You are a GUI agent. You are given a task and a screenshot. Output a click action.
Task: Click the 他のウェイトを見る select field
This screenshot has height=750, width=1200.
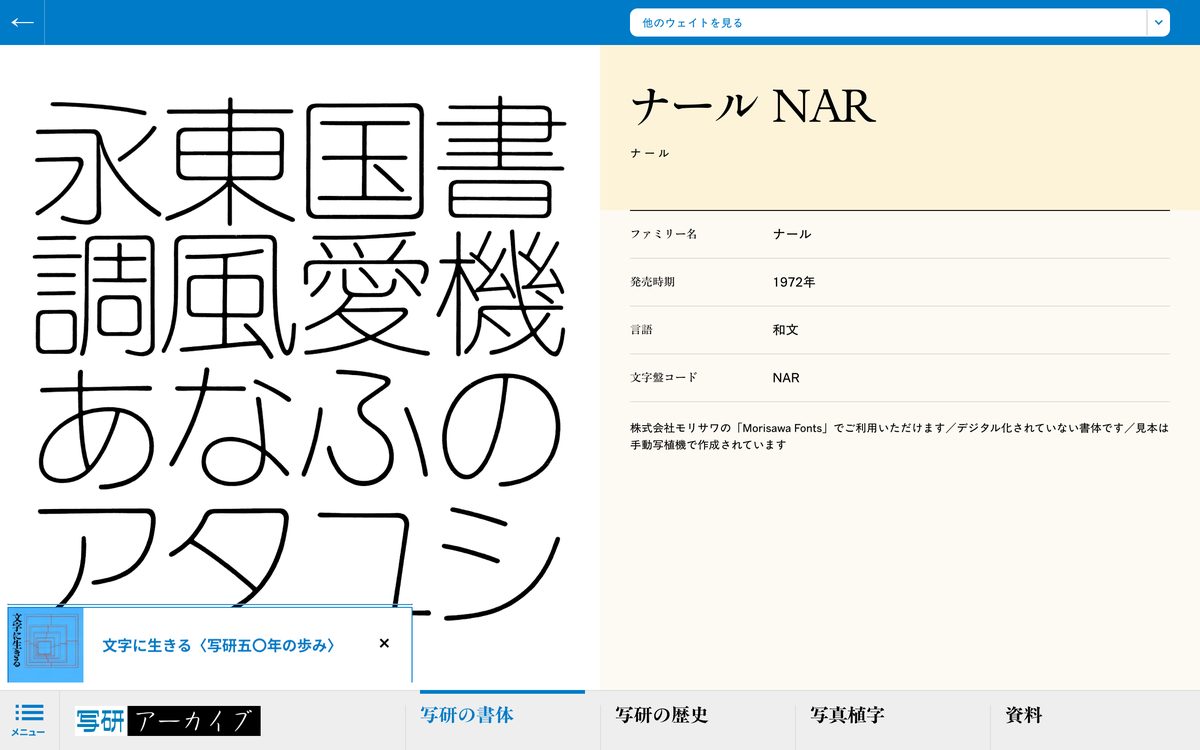pyautogui.click(x=899, y=22)
